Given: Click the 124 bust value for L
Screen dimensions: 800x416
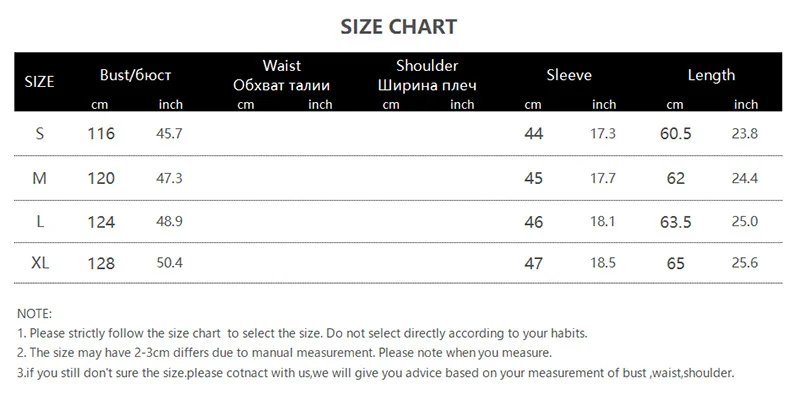Looking at the screenshot, I should pos(101,222).
